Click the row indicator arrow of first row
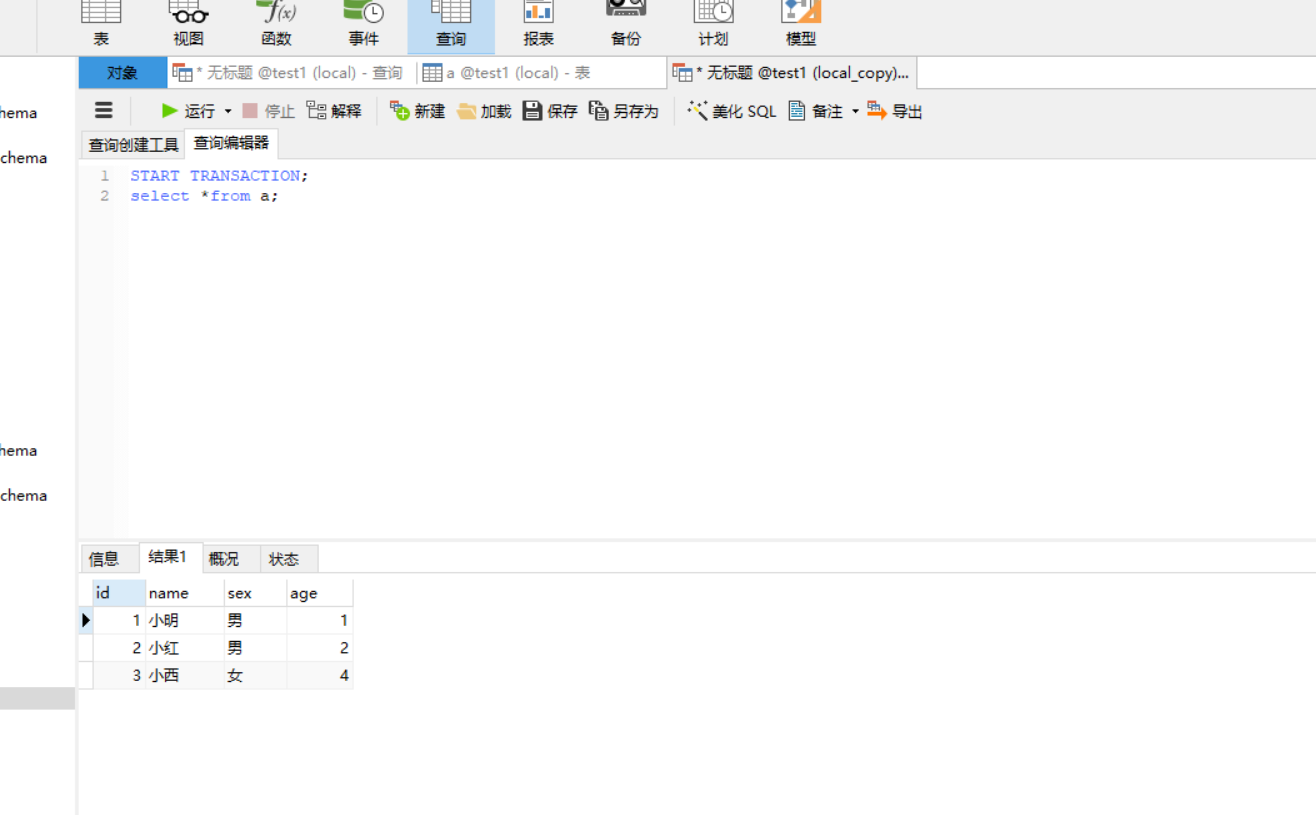The image size is (1316, 815). tap(86, 620)
